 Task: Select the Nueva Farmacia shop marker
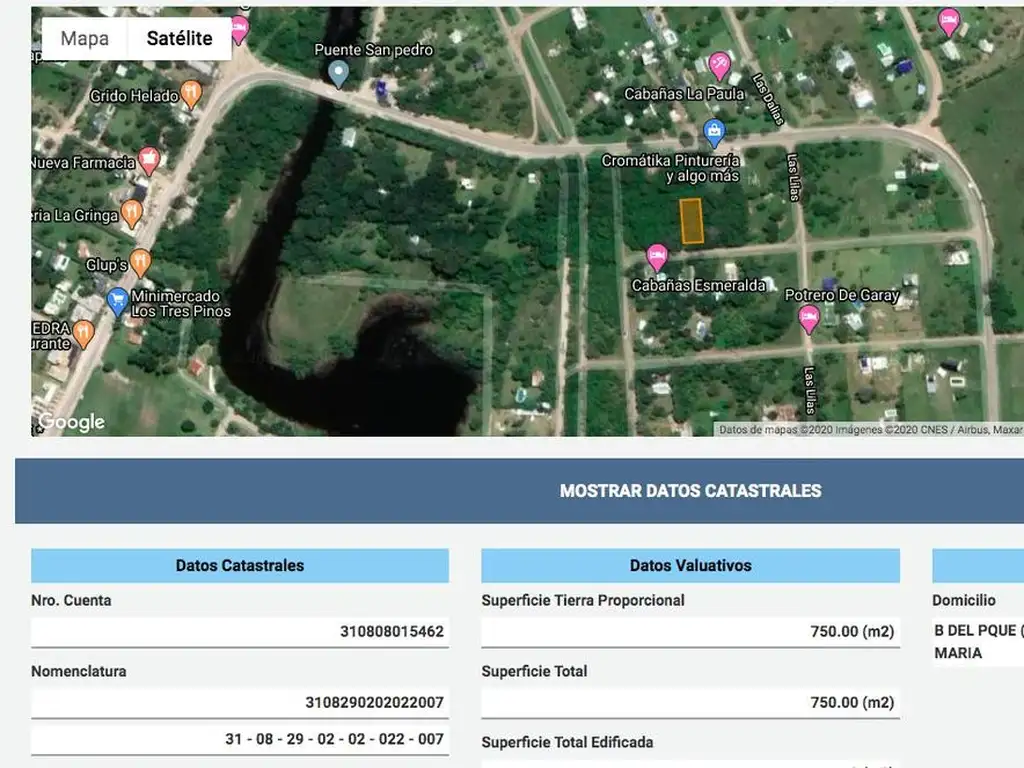(x=149, y=160)
